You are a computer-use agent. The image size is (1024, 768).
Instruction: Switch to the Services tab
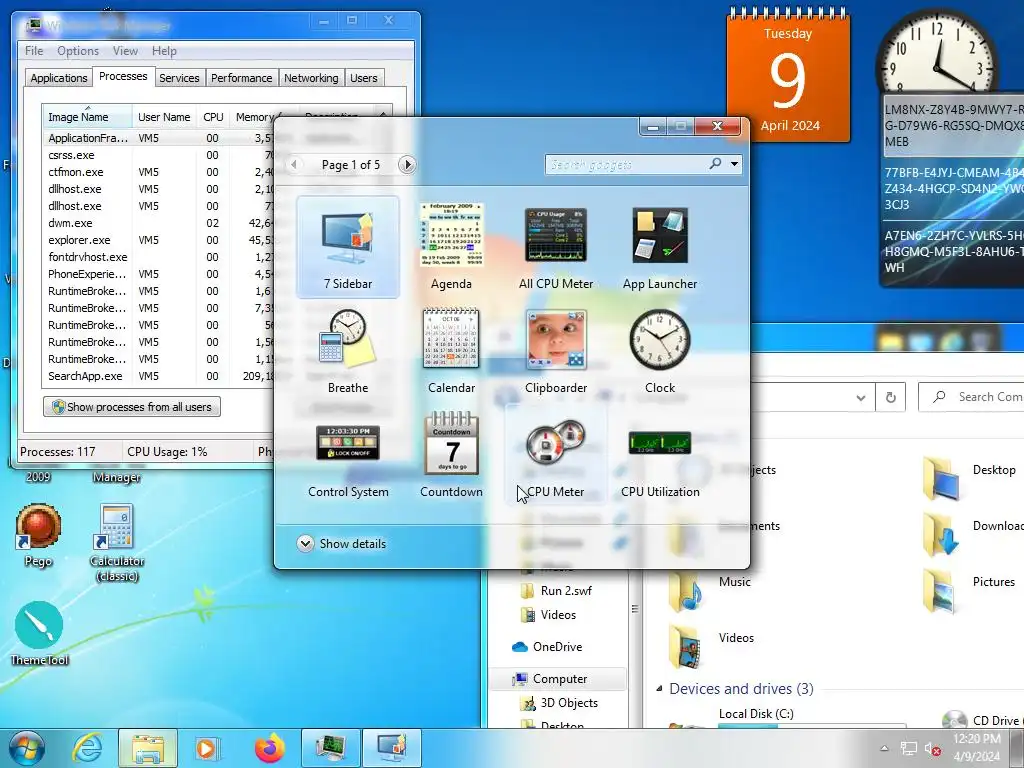click(179, 78)
